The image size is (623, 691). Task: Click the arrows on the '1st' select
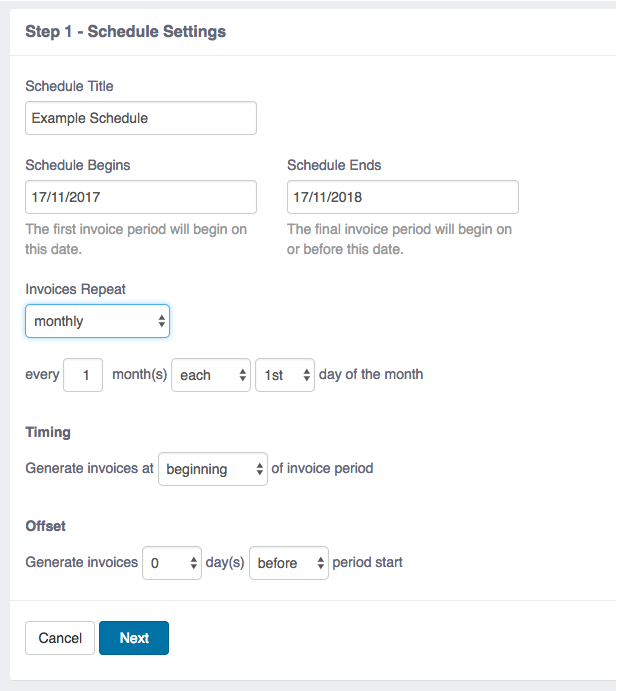click(x=307, y=375)
